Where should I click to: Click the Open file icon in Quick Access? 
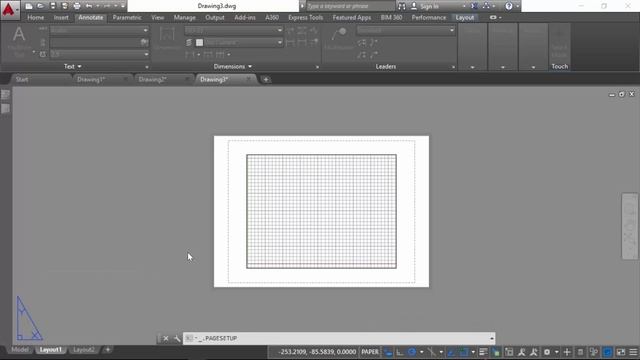(x=40, y=6)
